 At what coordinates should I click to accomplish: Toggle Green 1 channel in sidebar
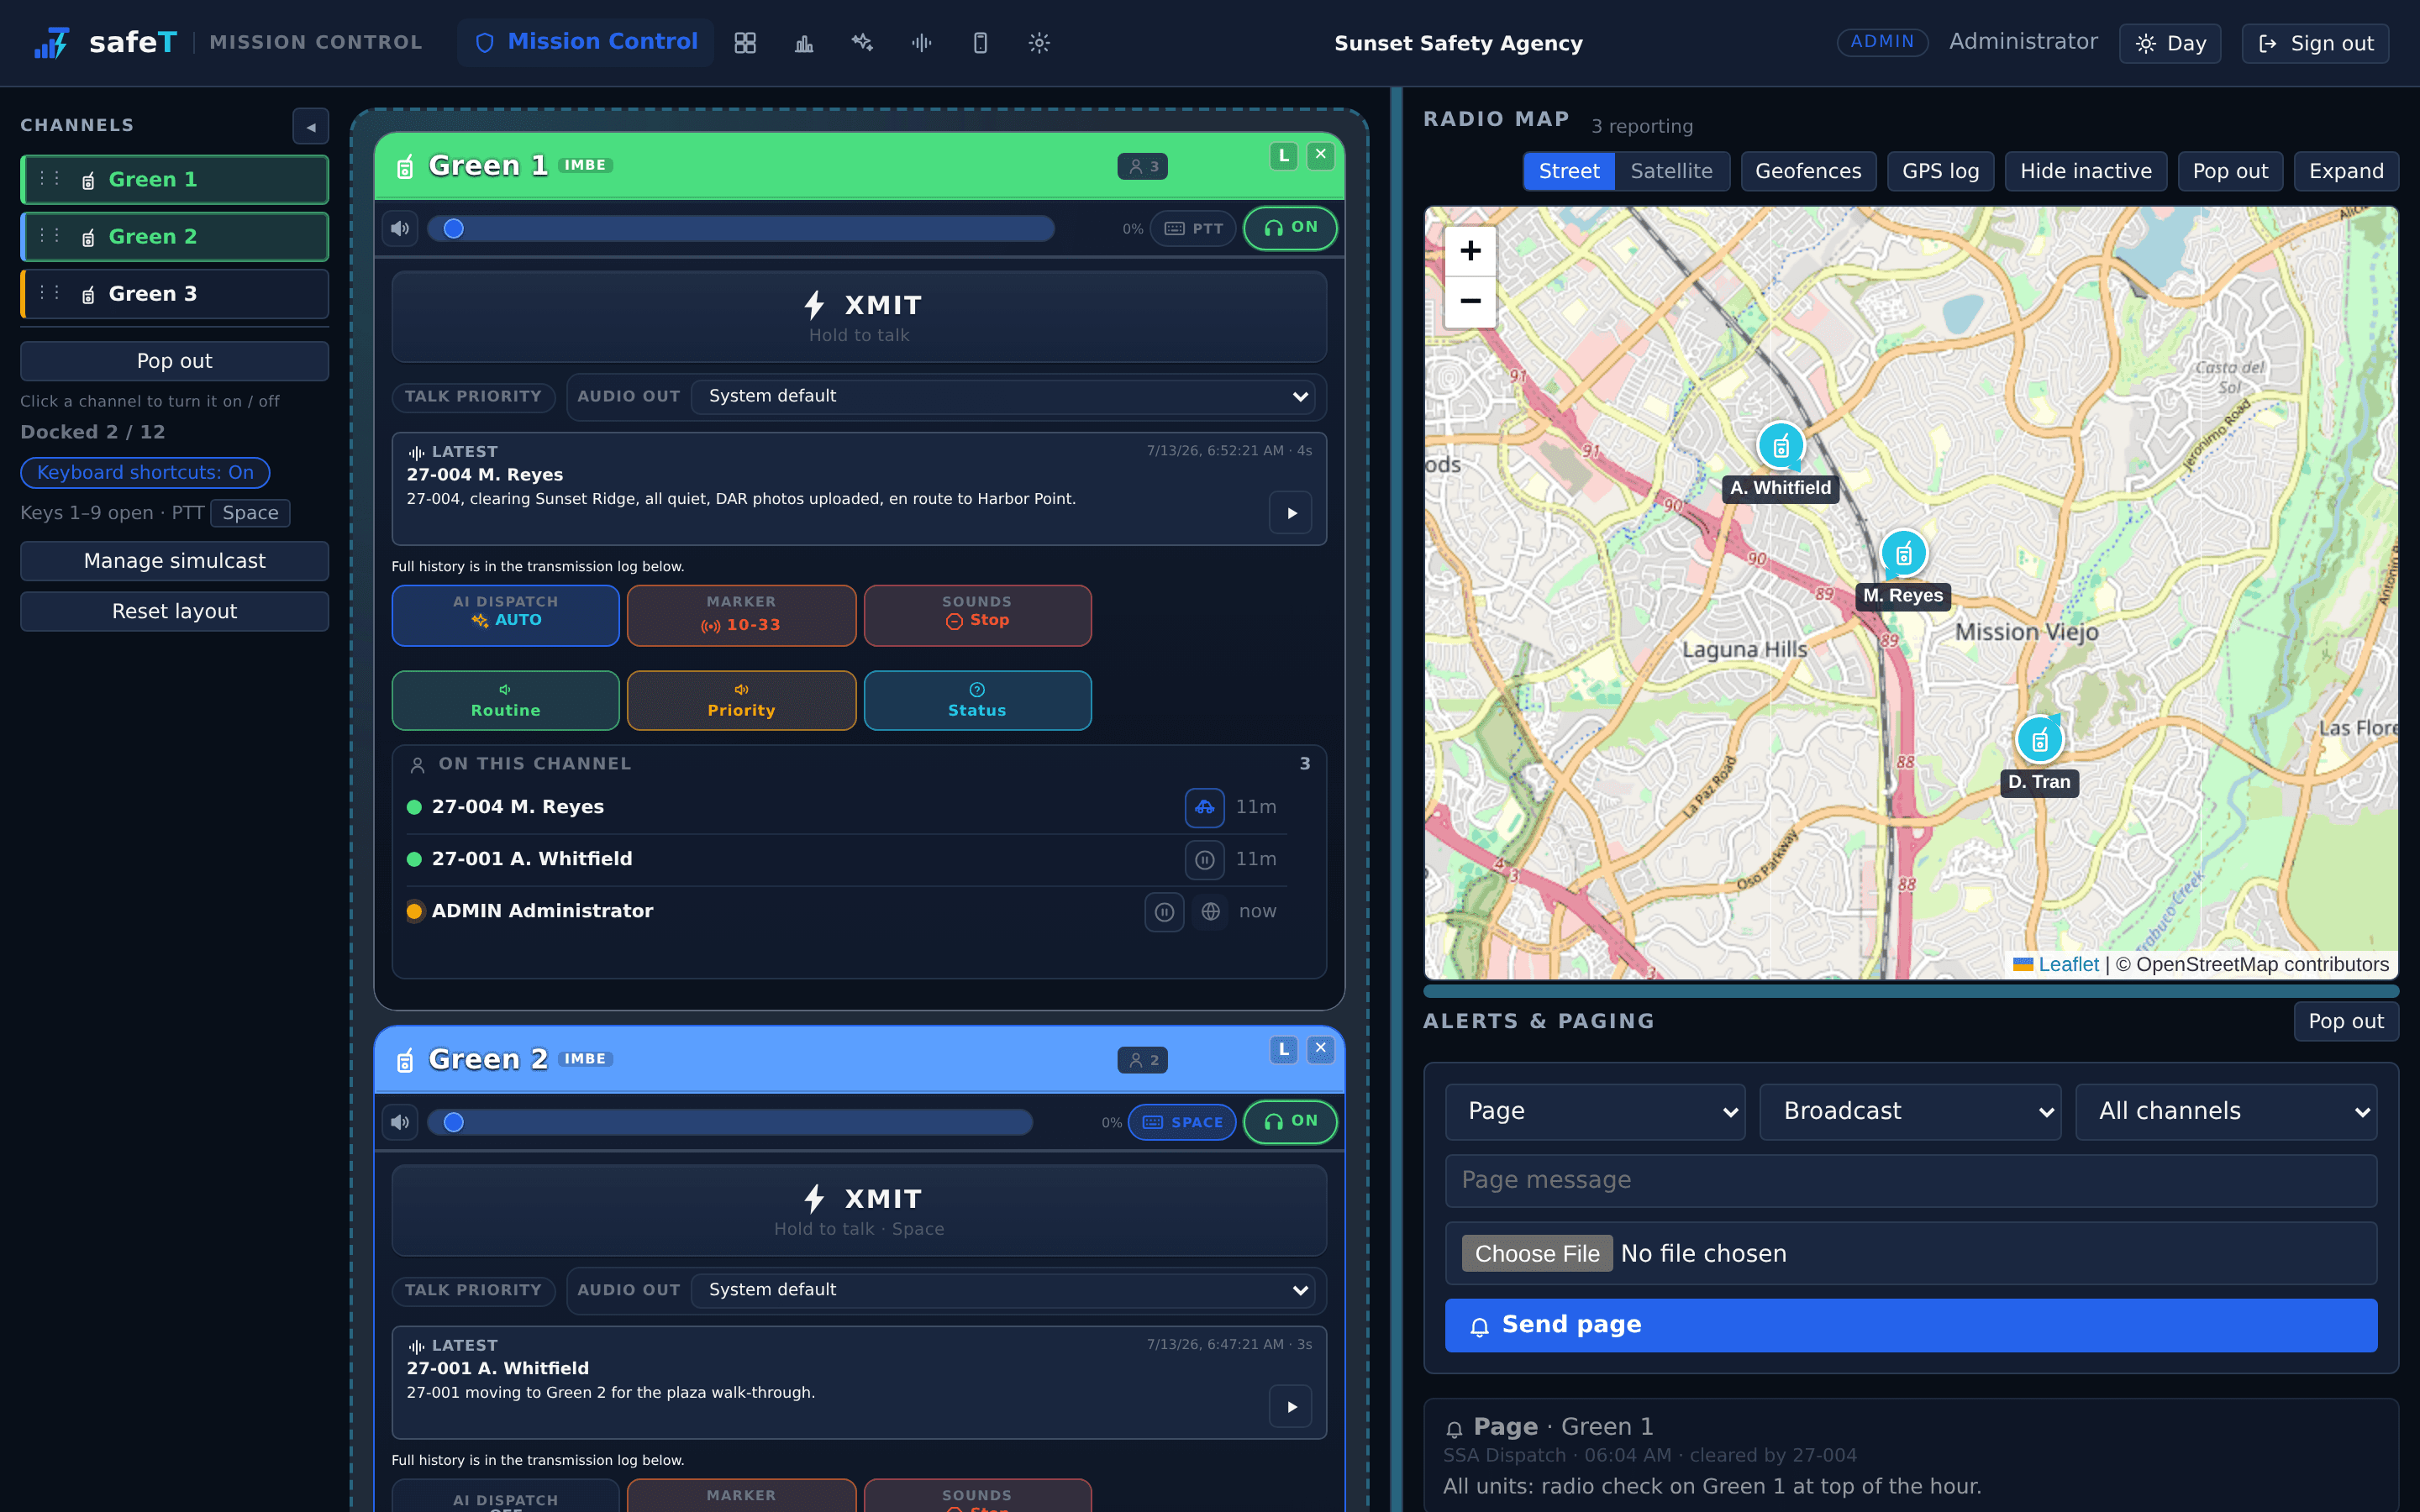click(x=175, y=180)
